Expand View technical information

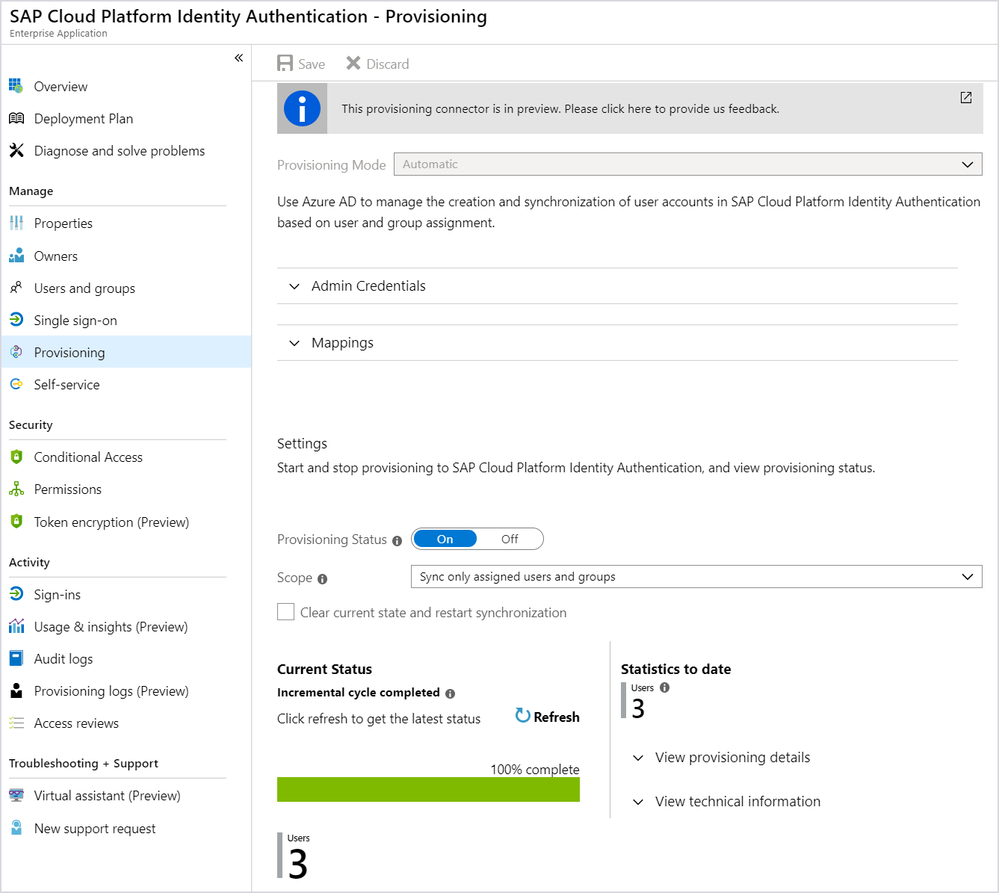pos(737,801)
